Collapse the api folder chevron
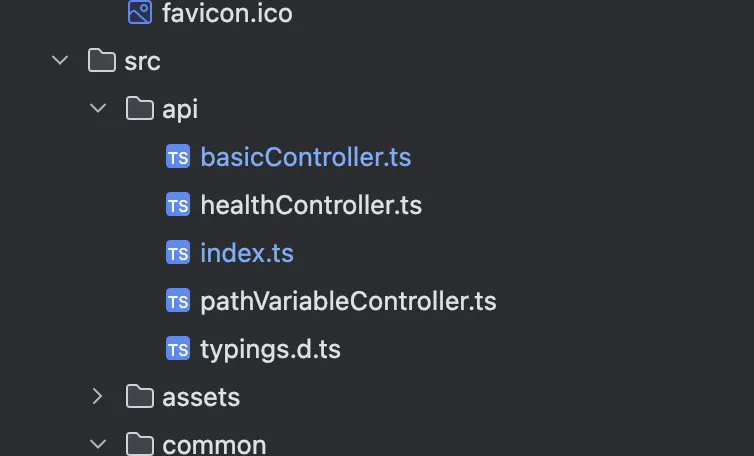This screenshot has height=456, width=754. [98, 109]
